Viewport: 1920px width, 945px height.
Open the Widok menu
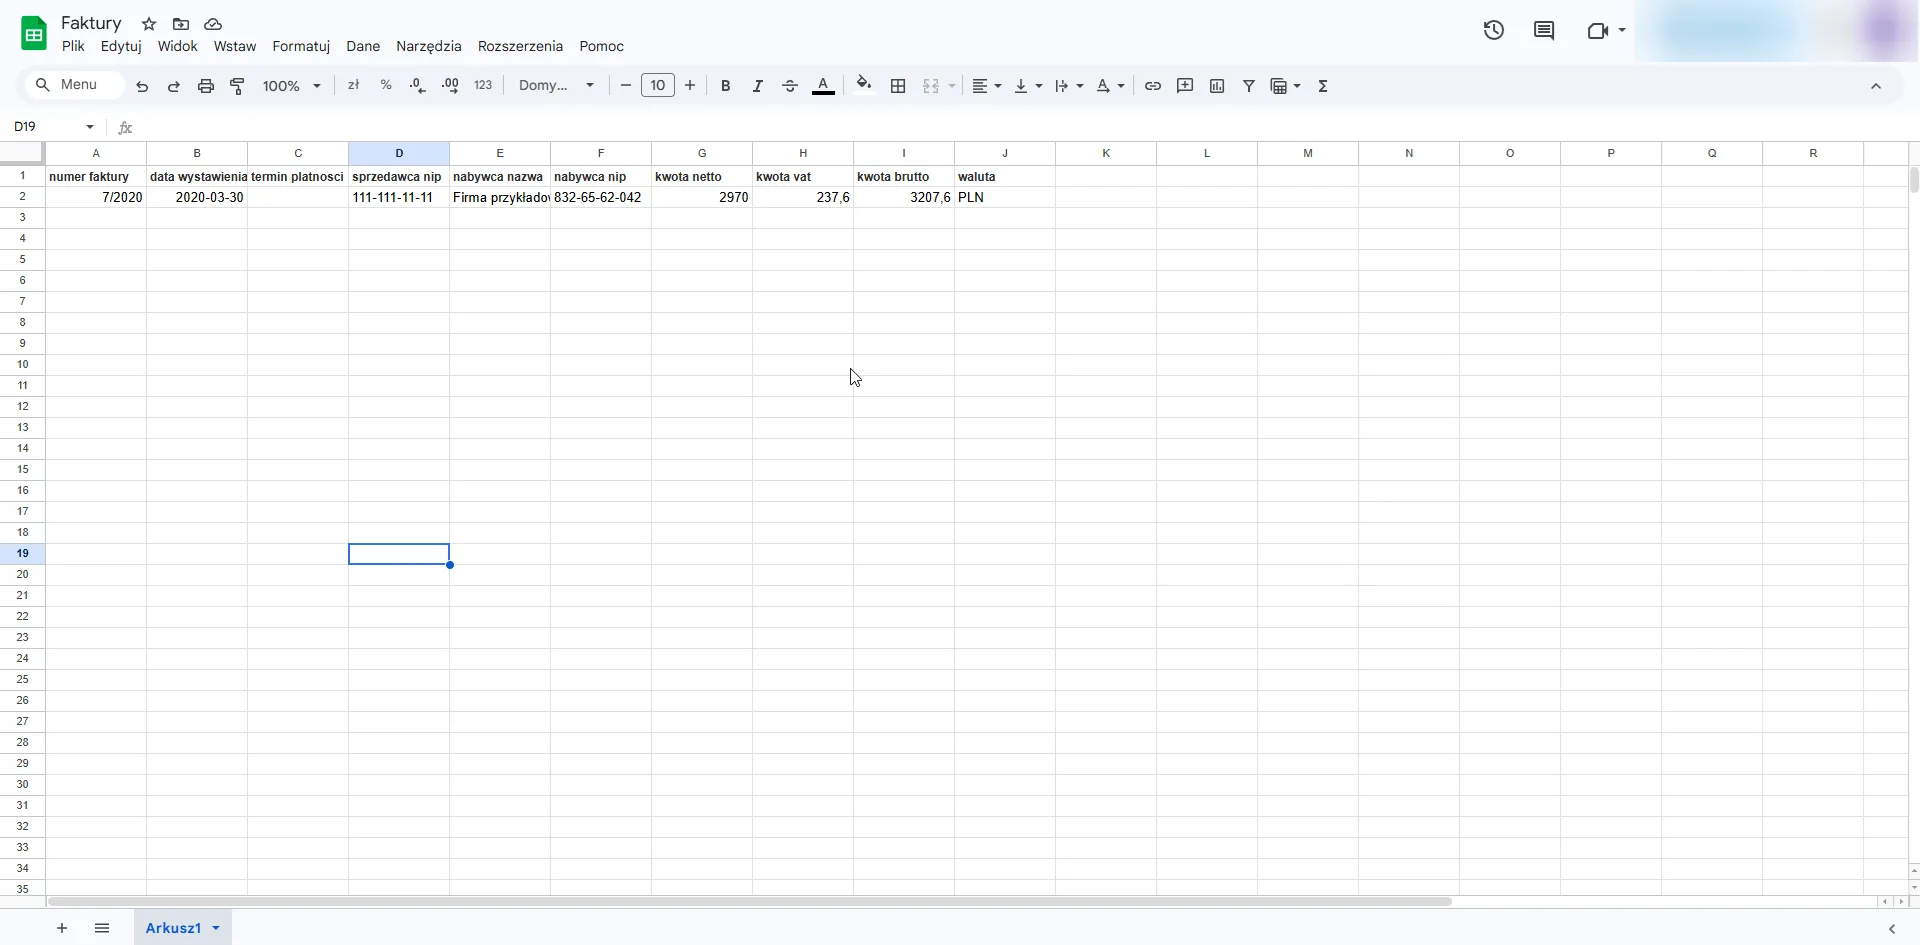click(x=177, y=46)
